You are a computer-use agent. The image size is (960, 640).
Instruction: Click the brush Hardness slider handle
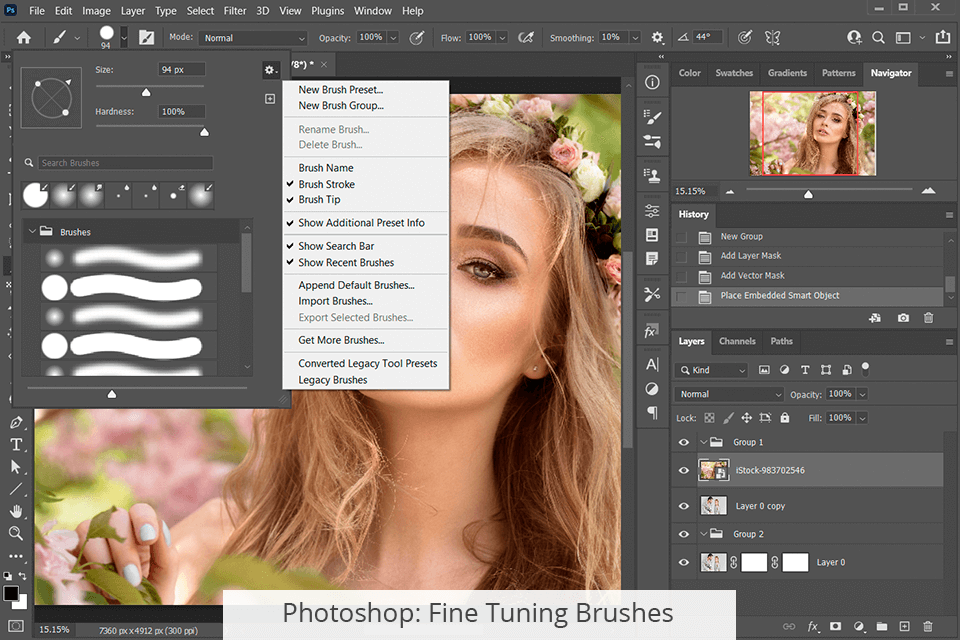[204, 131]
